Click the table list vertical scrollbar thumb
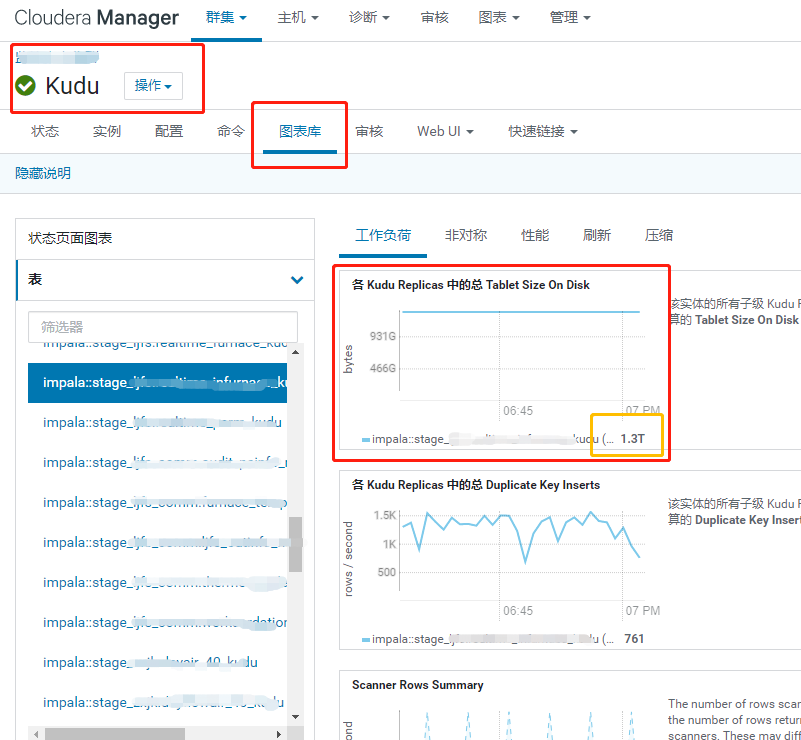This screenshot has width=801, height=740. point(295,544)
